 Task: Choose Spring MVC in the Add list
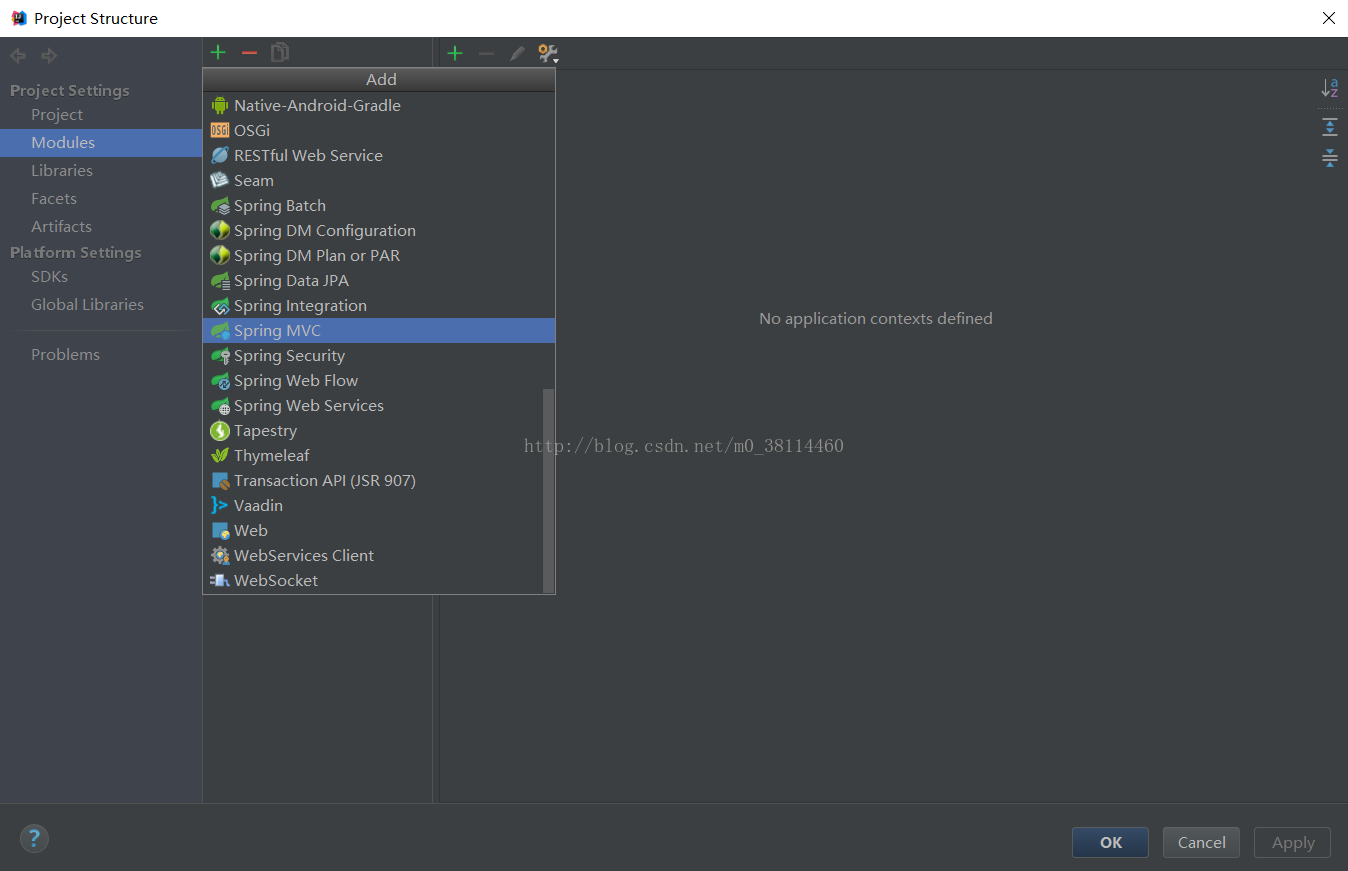tap(379, 330)
